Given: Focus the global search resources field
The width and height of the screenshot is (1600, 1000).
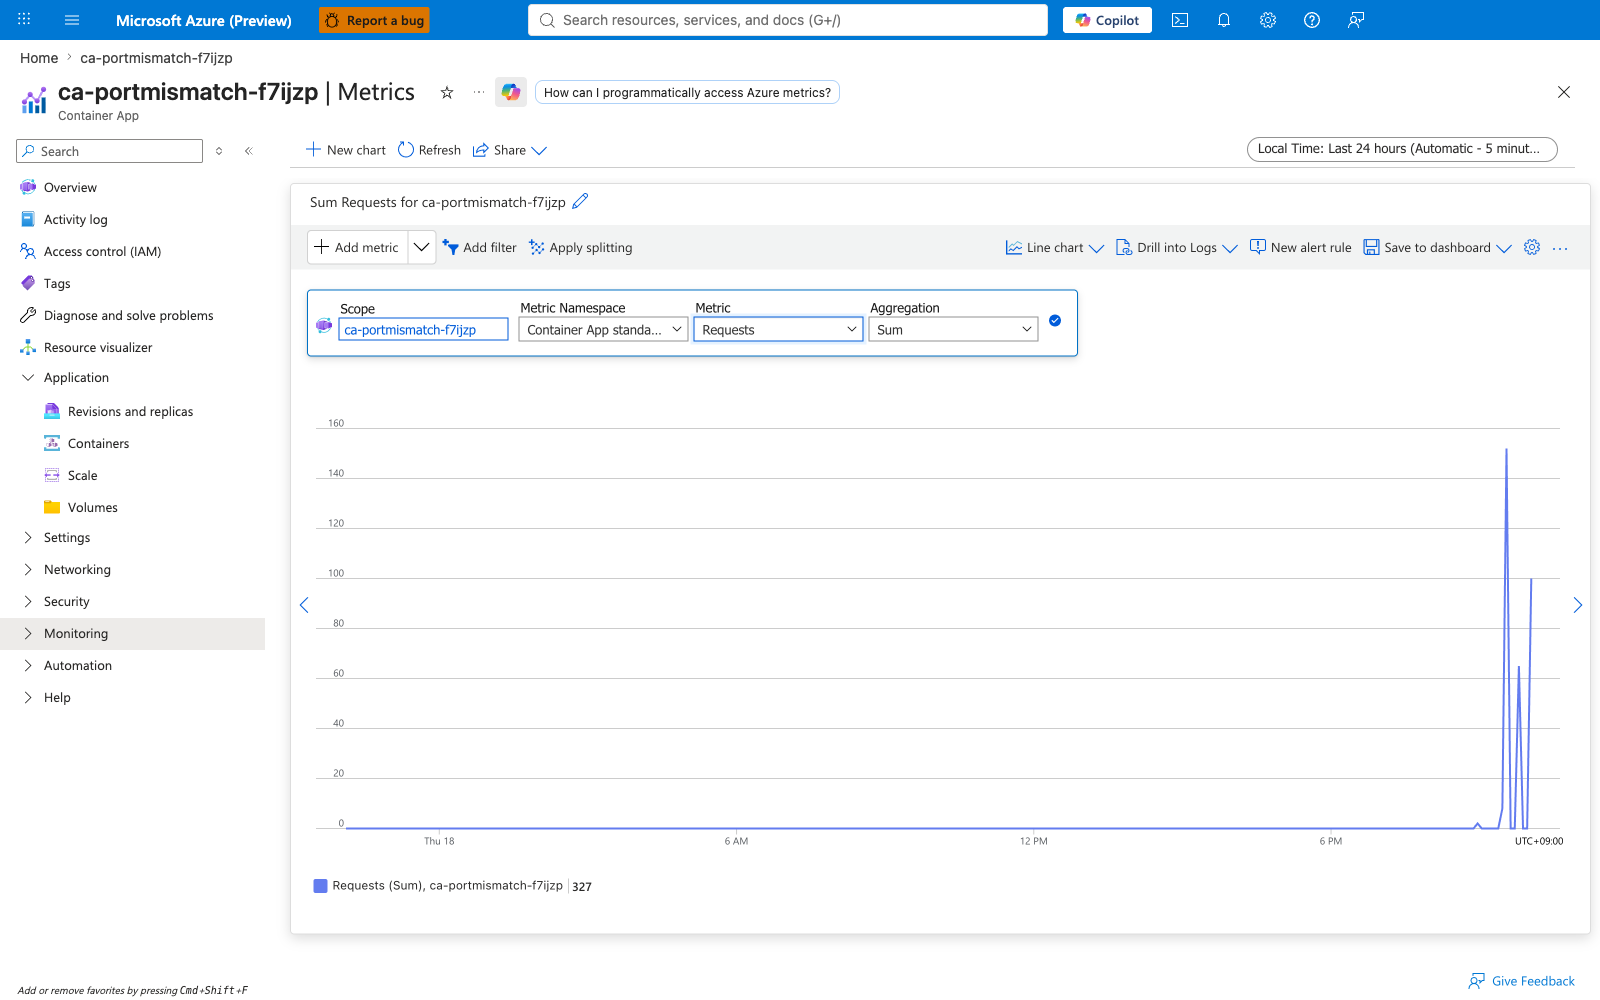Looking at the screenshot, I should 787,20.
